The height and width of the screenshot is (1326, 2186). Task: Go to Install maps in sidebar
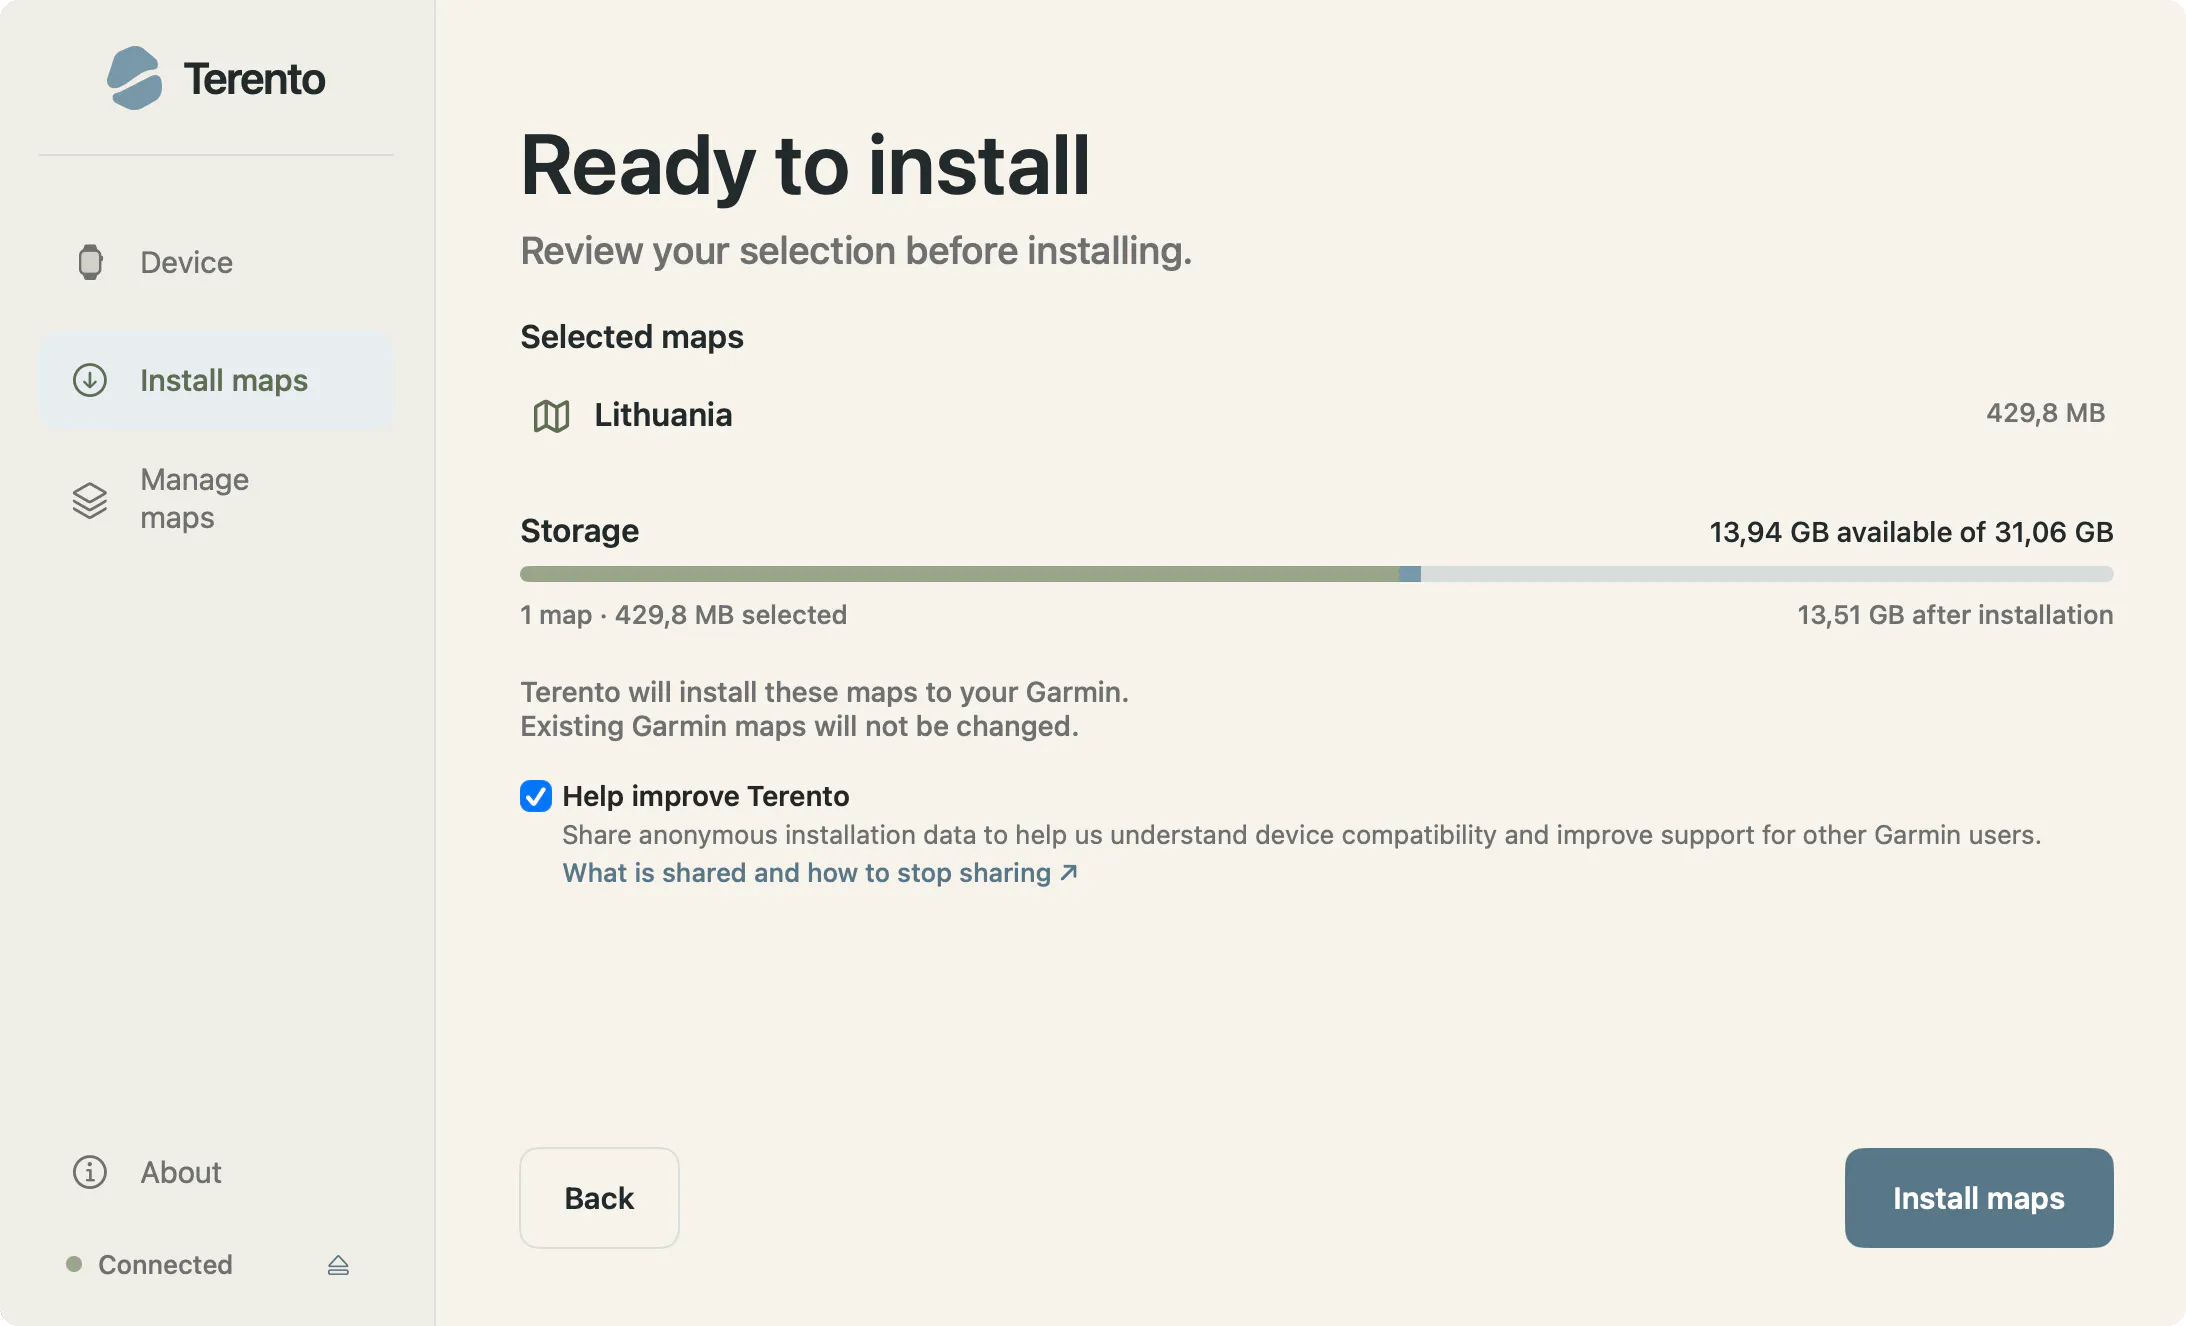pyautogui.click(x=216, y=380)
